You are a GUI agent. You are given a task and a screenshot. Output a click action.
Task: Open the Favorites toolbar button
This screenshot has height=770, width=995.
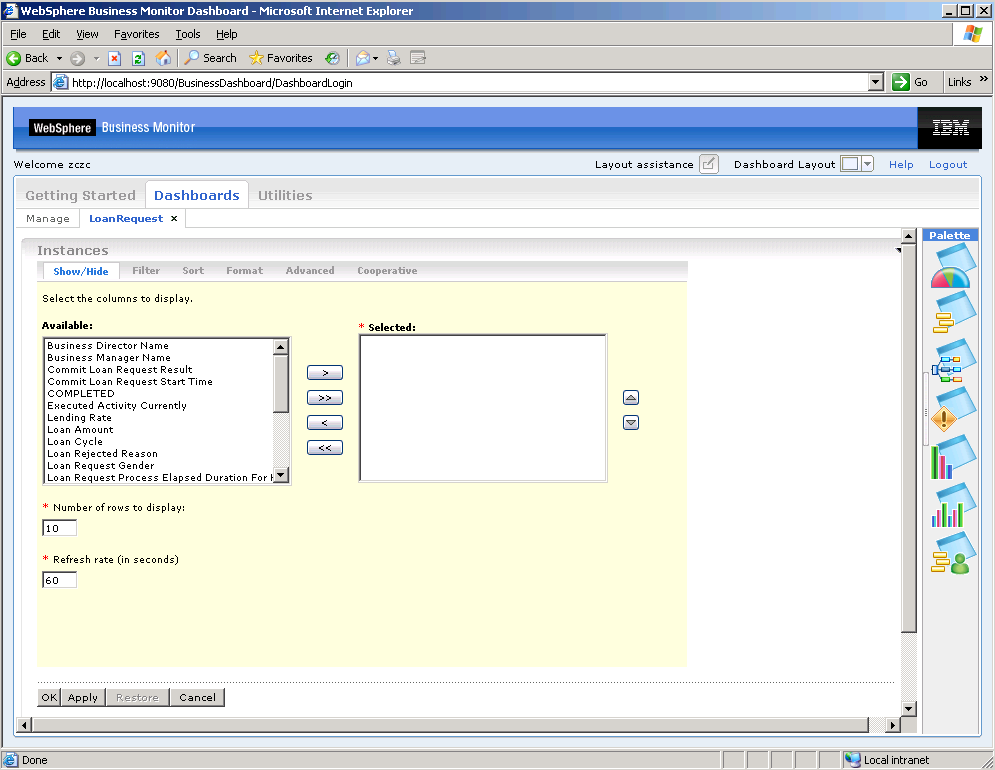coord(280,58)
